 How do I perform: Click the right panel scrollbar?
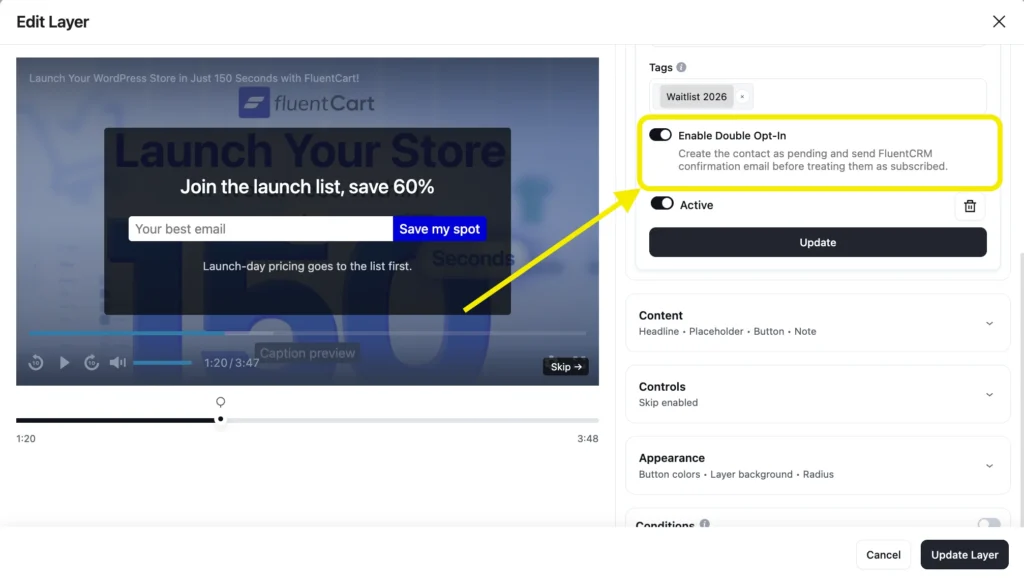click(1021, 389)
